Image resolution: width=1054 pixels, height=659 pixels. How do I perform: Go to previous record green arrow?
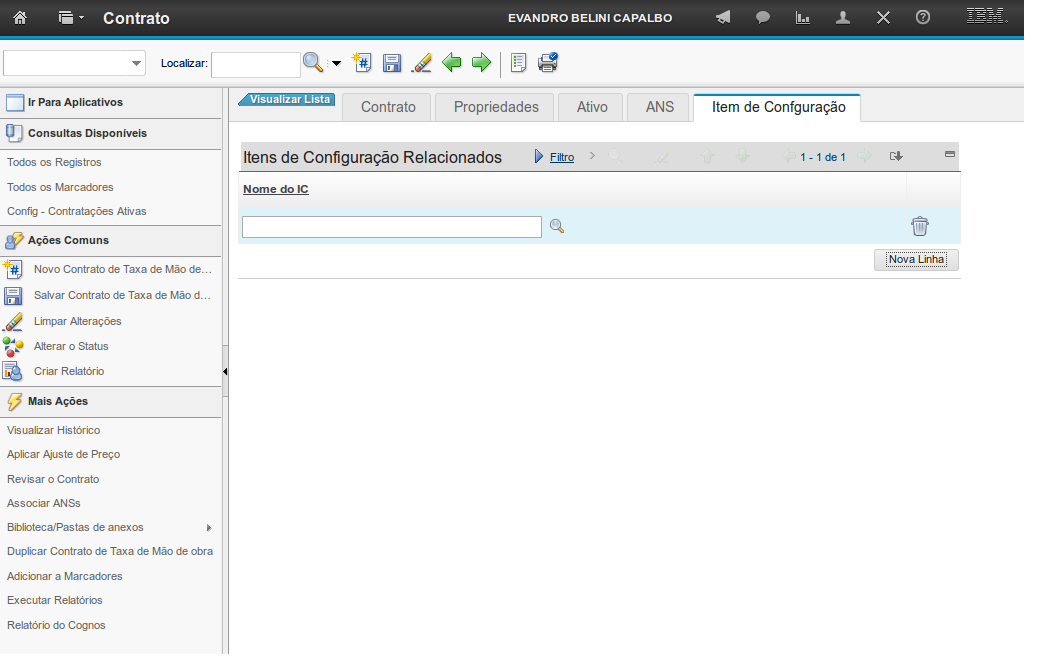click(x=452, y=63)
